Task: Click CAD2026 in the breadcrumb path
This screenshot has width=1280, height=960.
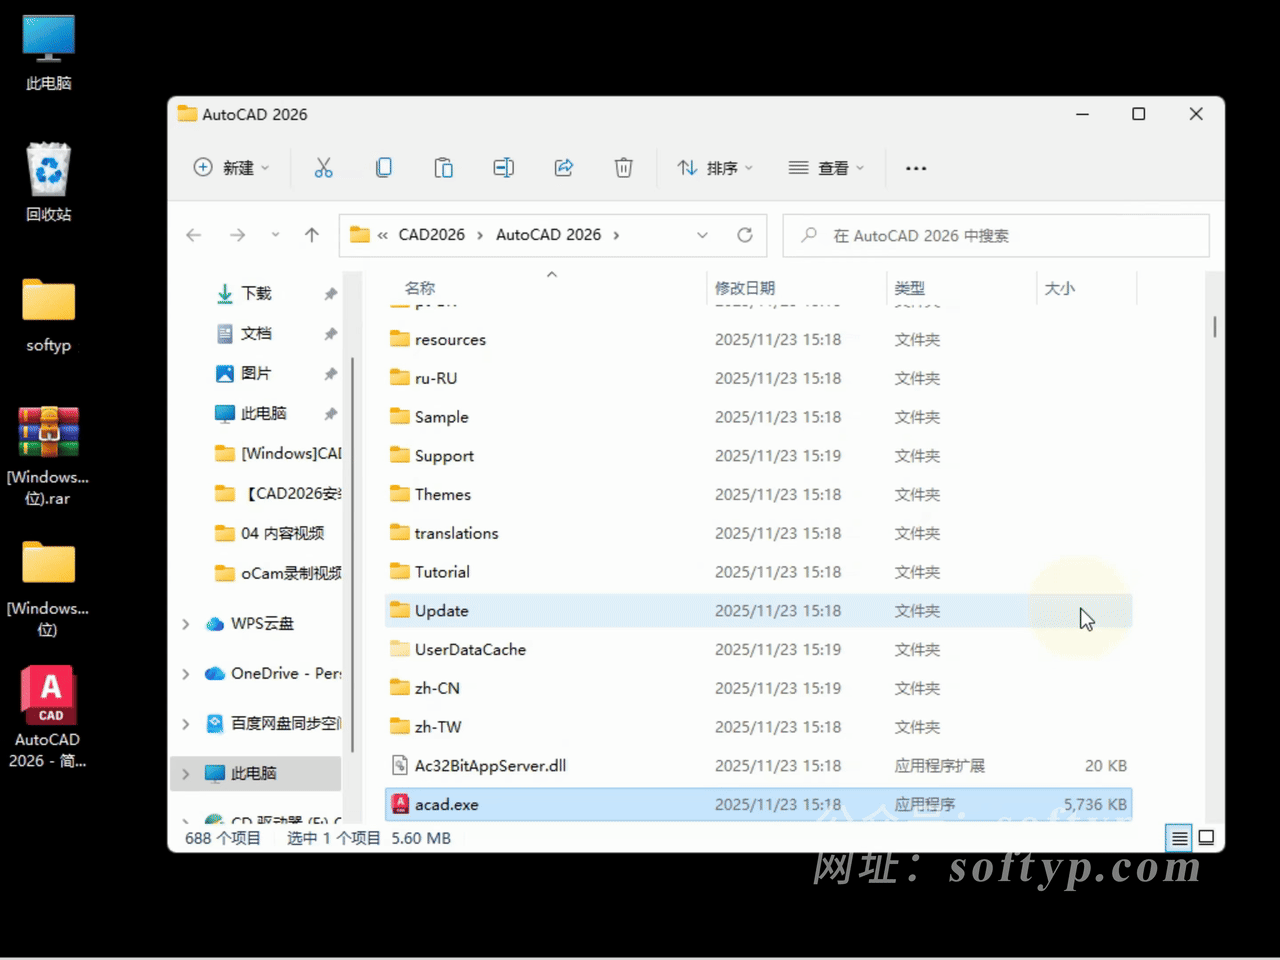Action: tap(431, 234)
